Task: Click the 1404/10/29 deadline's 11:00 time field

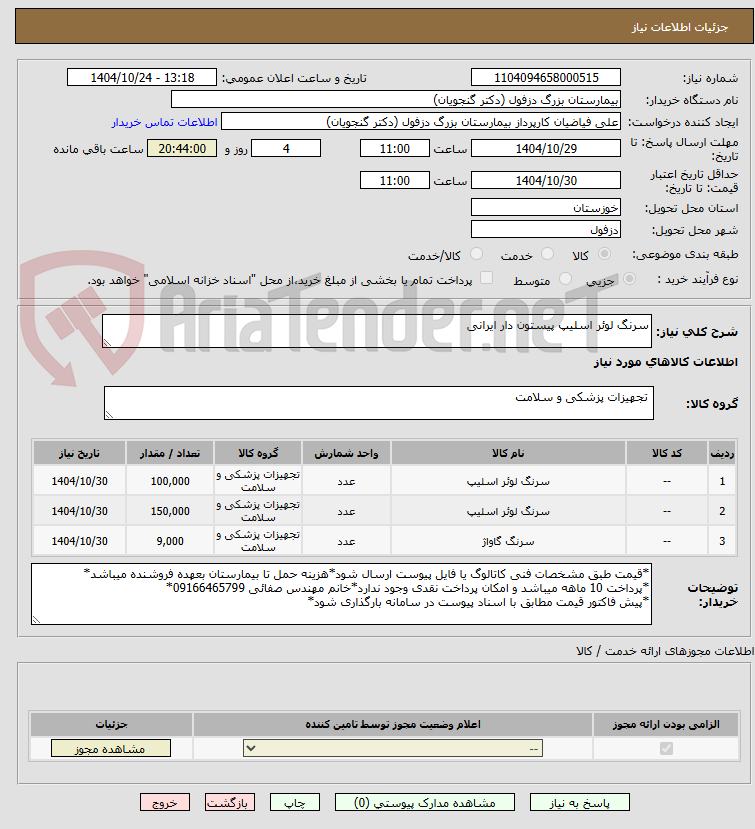Action: pos(394,148)
